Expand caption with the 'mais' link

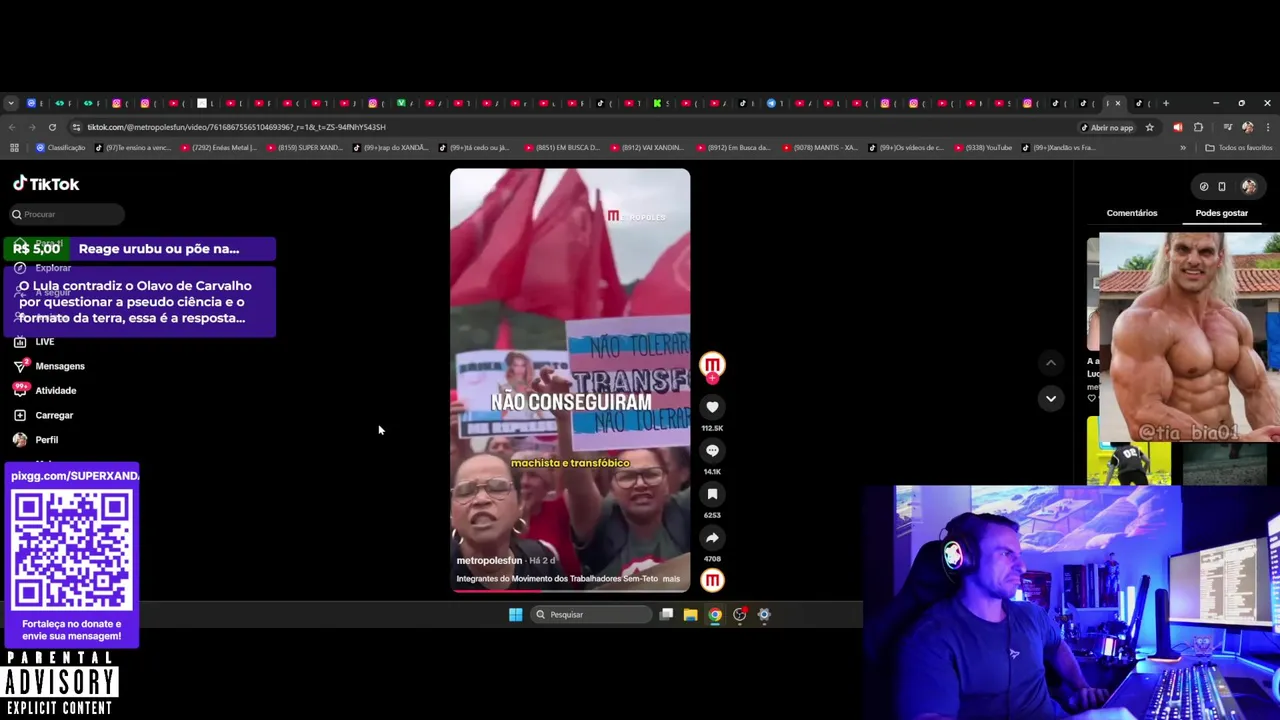point(671,579)
